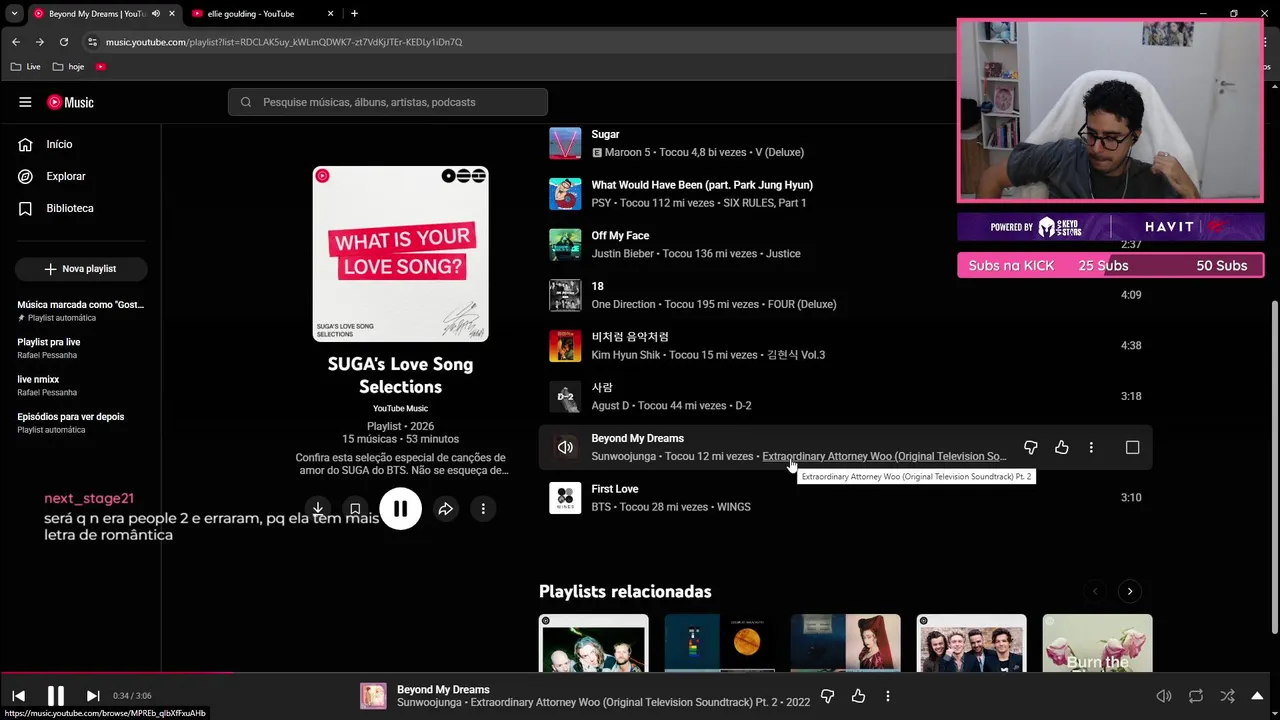The height and width of the screenshot is (720, 1280).
Task: Focus the music search field
Action: tap(388, 102)
